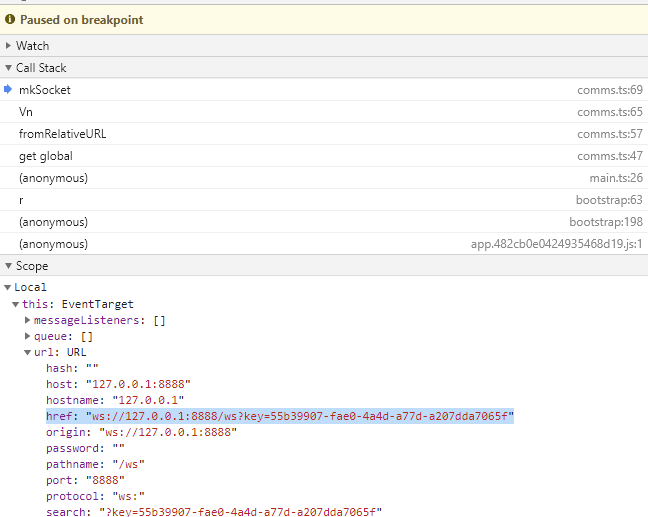This screenshot has height=517, width=648.
Task: Select the Vn call stack frame
Action: pos(324,112)
